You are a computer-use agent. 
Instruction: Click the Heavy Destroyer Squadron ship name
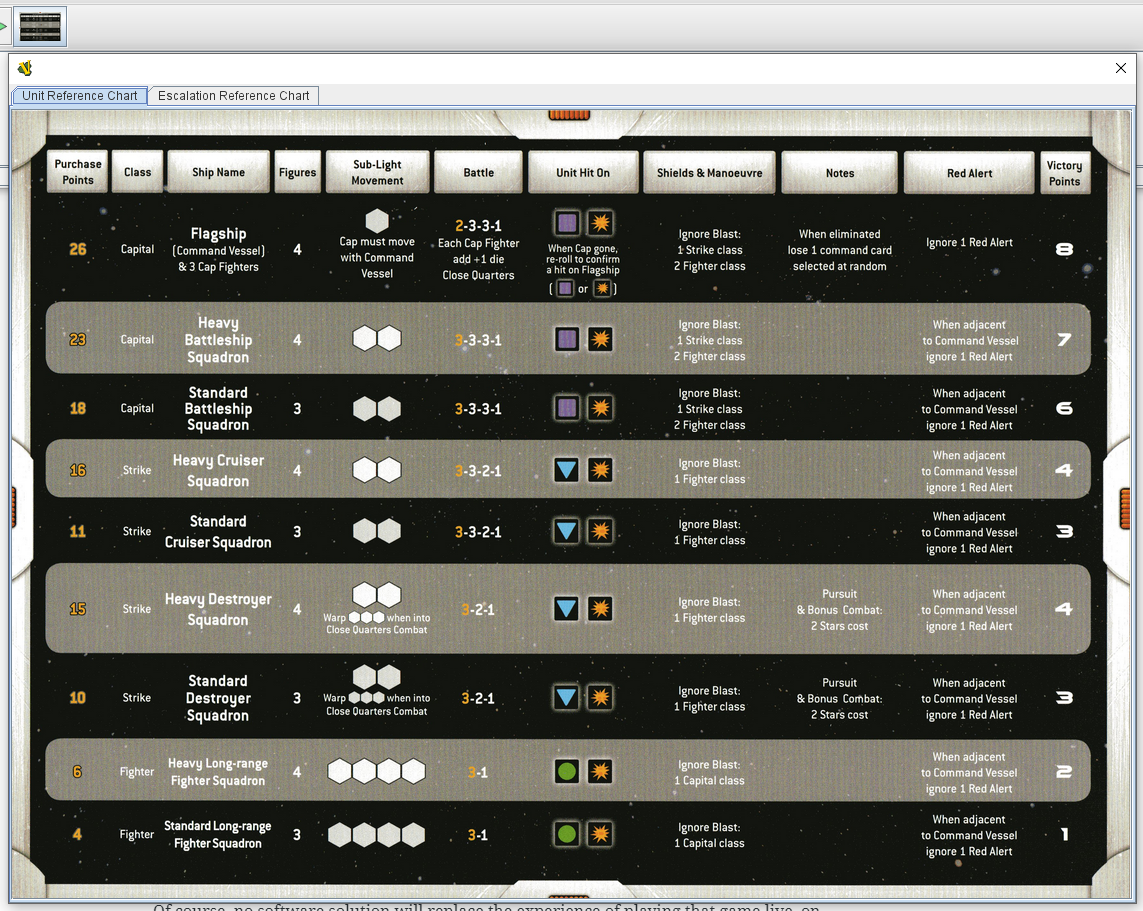[218, 609]
